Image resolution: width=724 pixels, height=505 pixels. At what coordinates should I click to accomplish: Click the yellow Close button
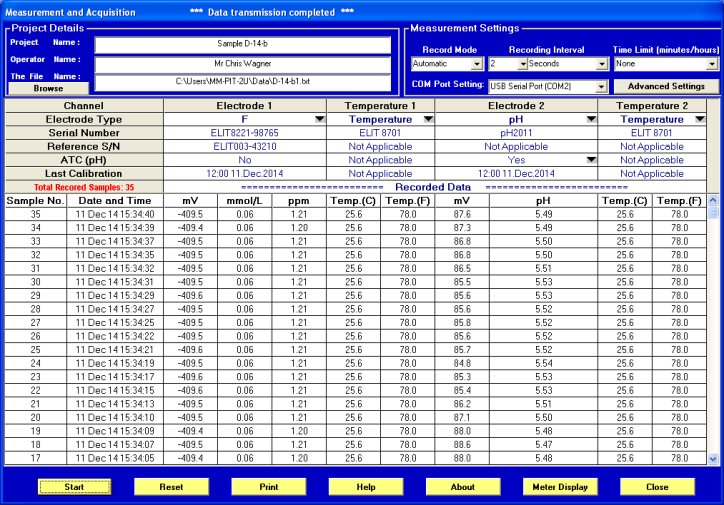pos(658,487)
